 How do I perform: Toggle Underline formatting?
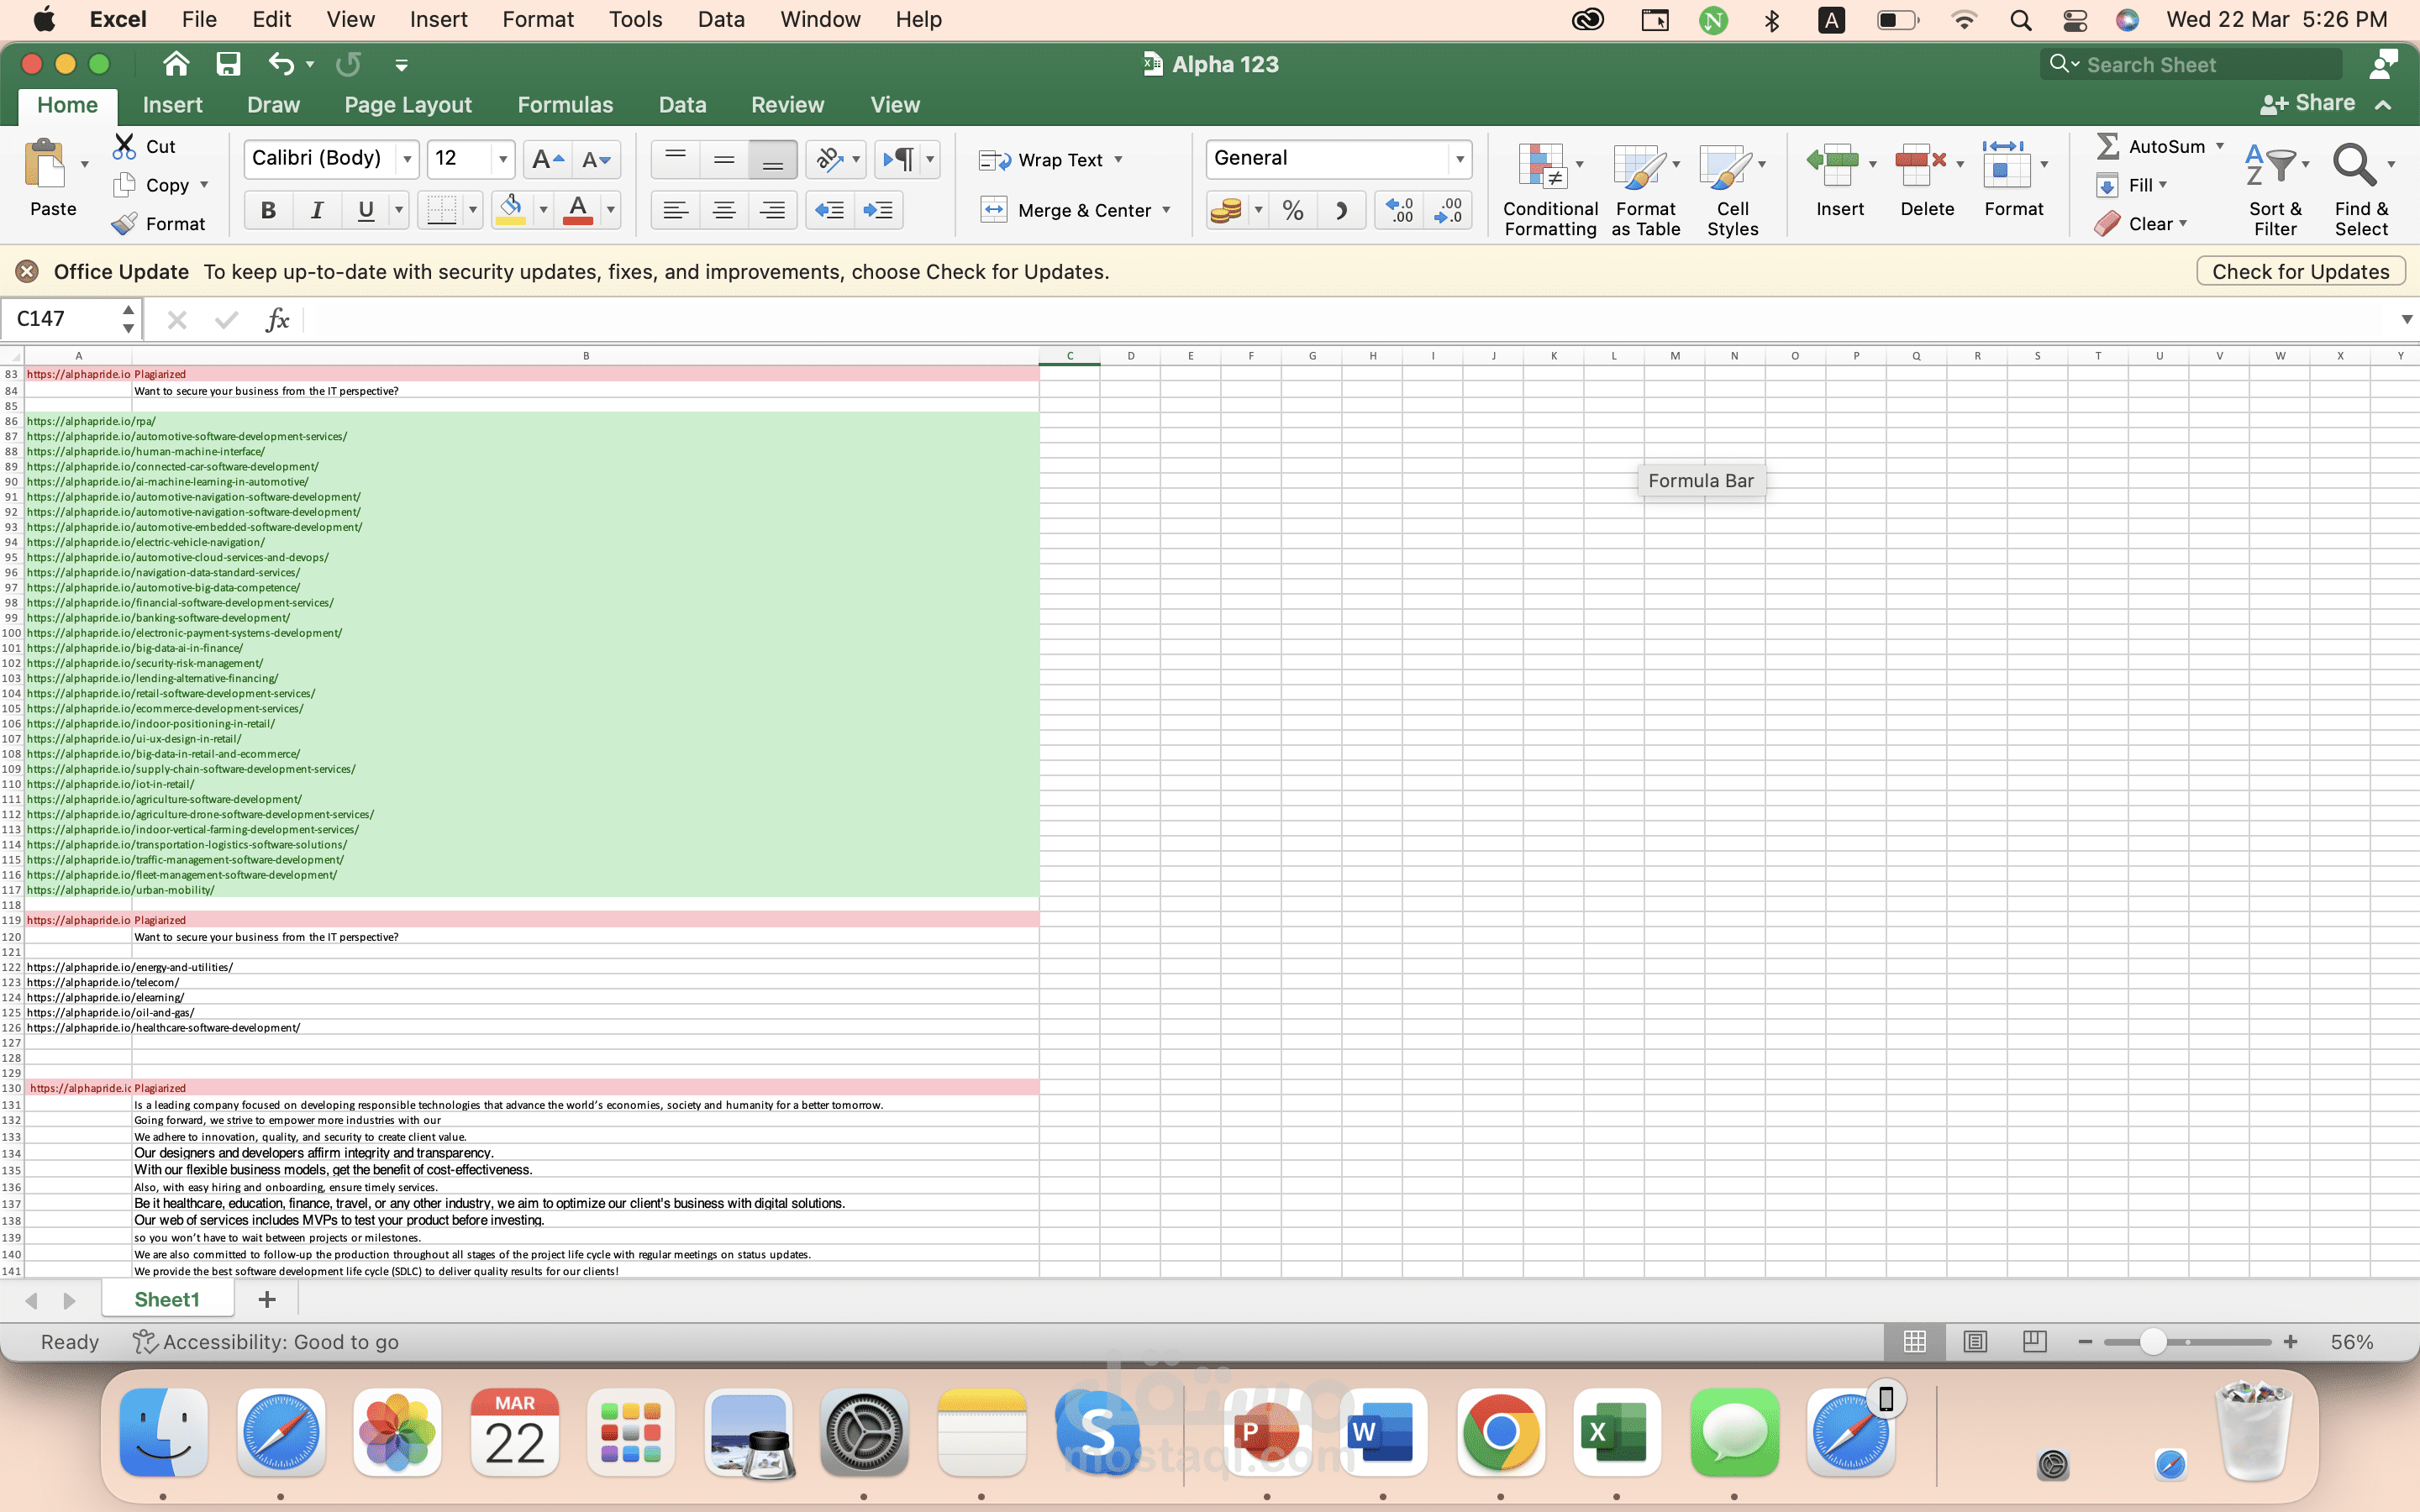tap(365, 210)
